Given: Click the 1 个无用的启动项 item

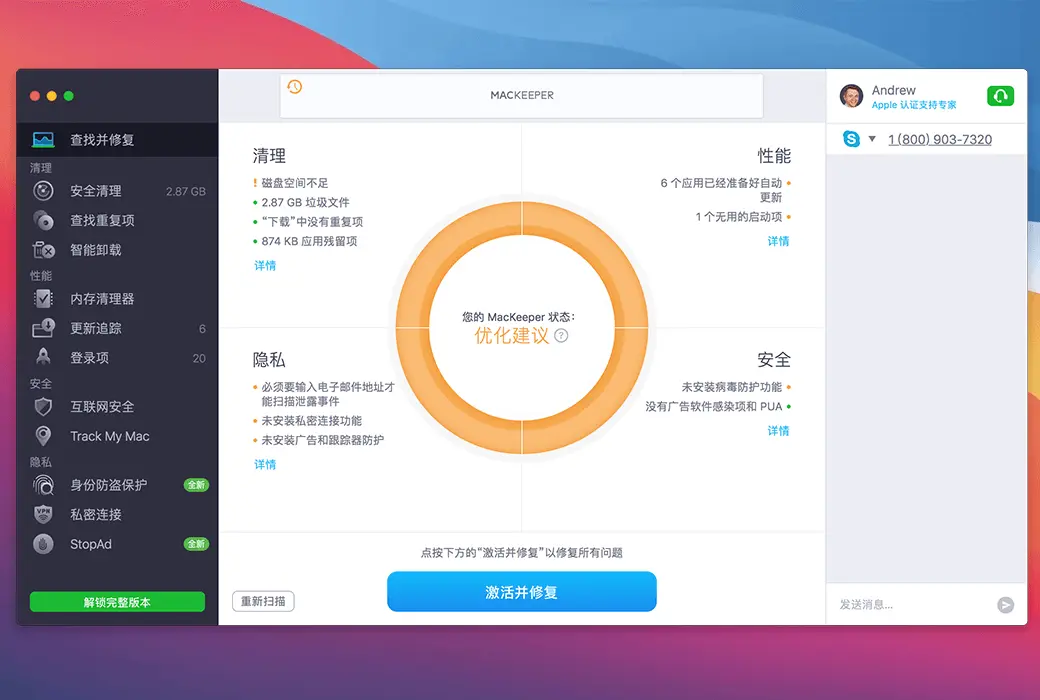Looking at the screenshot, I should 739,216.
